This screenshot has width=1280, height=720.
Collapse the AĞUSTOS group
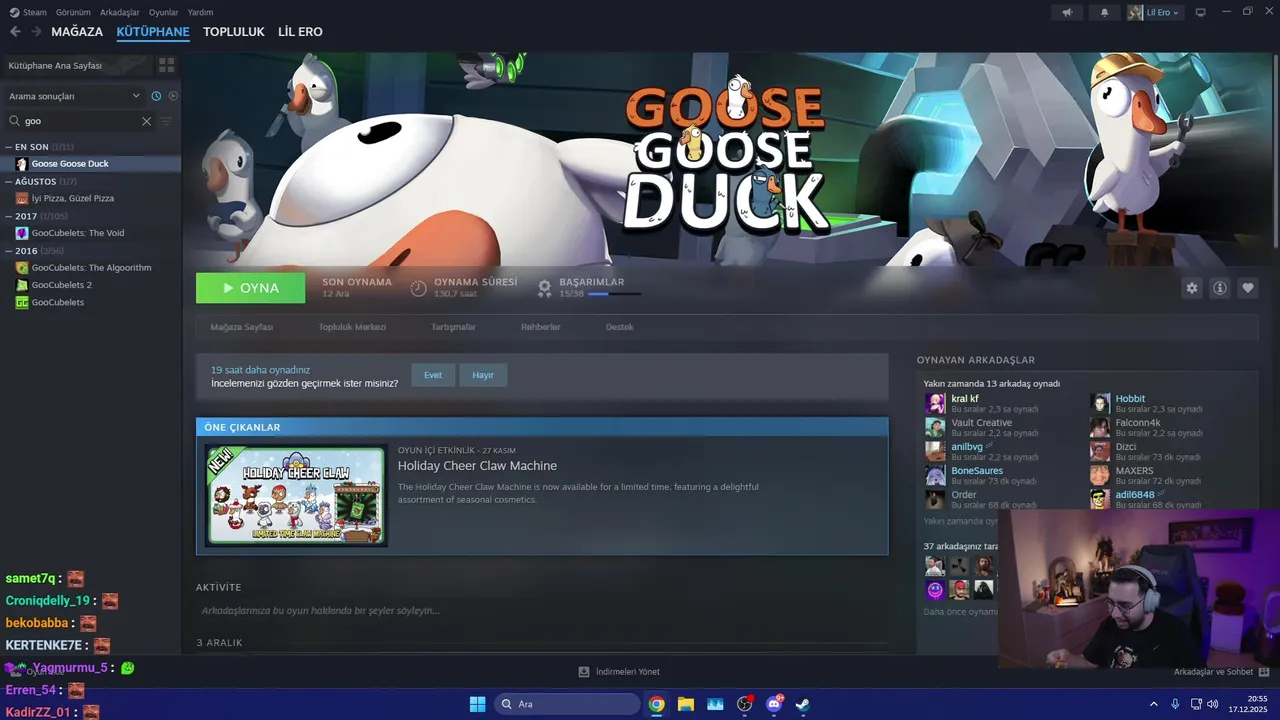point(9,182)
